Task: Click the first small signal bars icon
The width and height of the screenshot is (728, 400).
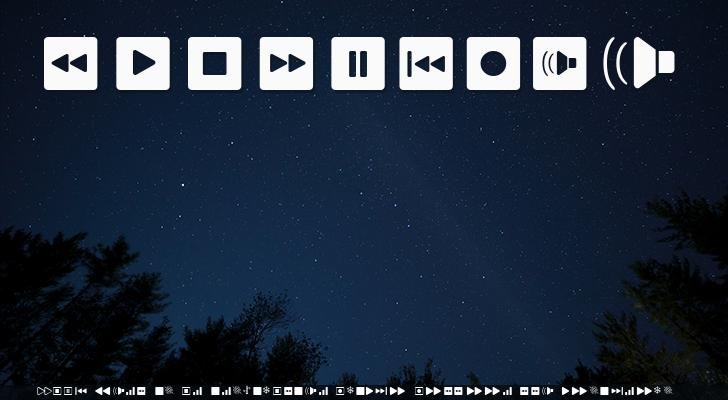Action: pyautogui.click(x=130, y=390)
